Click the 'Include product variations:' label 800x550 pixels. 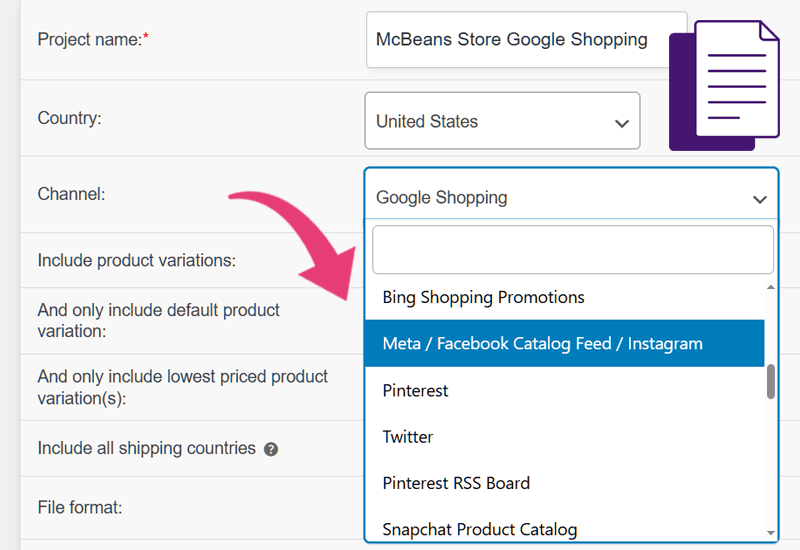(x=137, y=260)
